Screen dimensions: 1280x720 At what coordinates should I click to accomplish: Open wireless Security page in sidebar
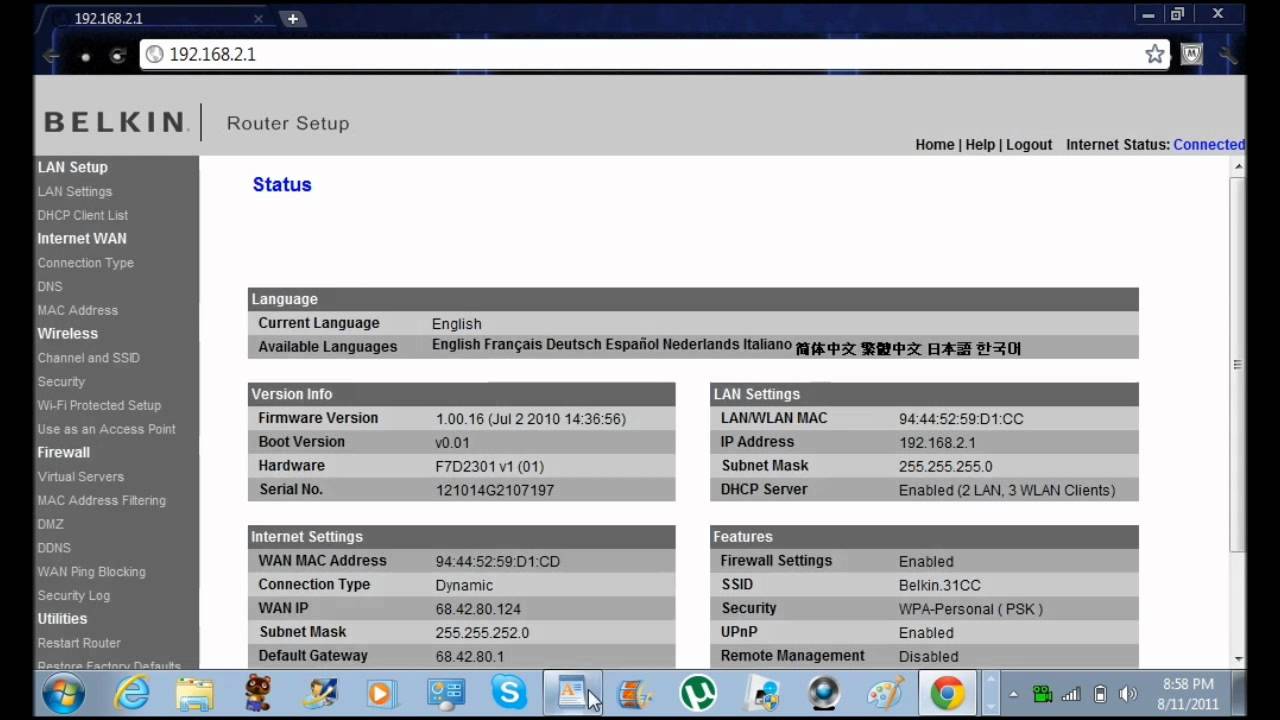tap(61, 382)
